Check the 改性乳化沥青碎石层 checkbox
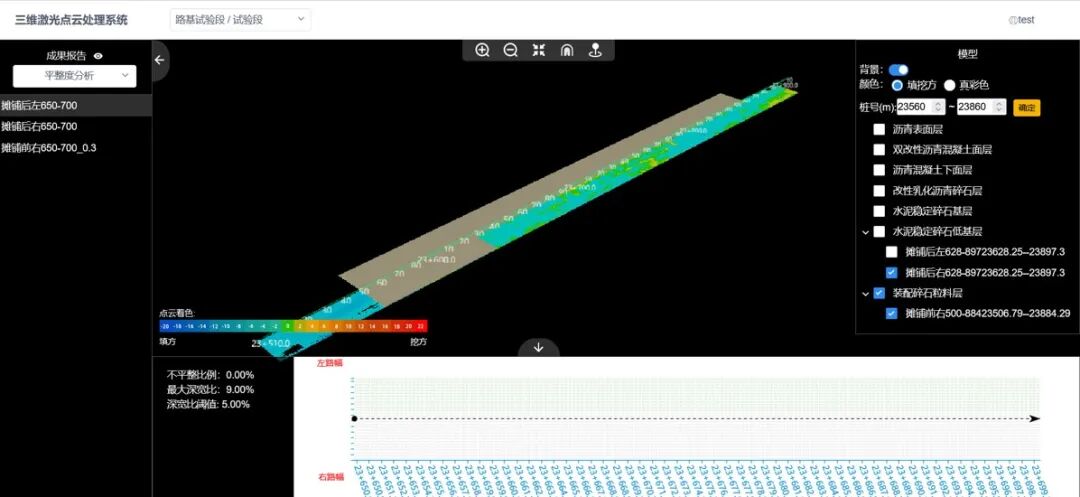The width and height of the screenshot is (1080, 497). tap(879, 191)
